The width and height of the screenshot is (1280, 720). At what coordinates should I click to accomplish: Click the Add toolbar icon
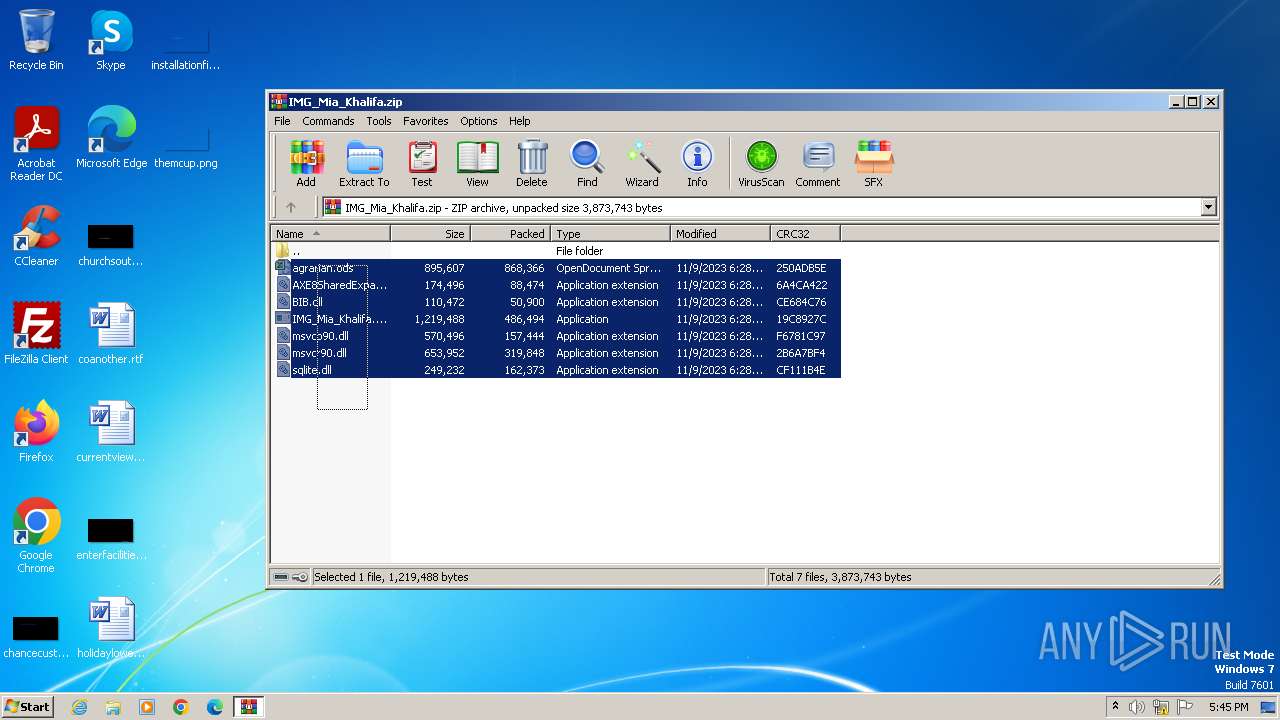click(306, 164)
